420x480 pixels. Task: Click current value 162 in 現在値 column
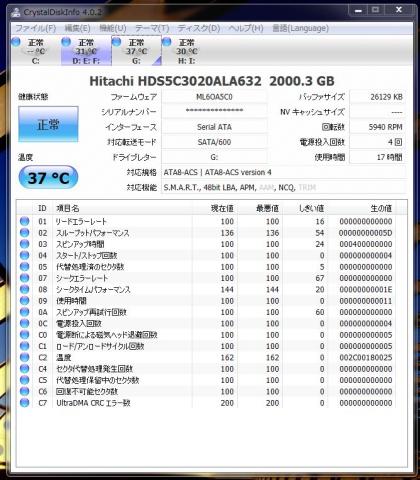[227, 357]
